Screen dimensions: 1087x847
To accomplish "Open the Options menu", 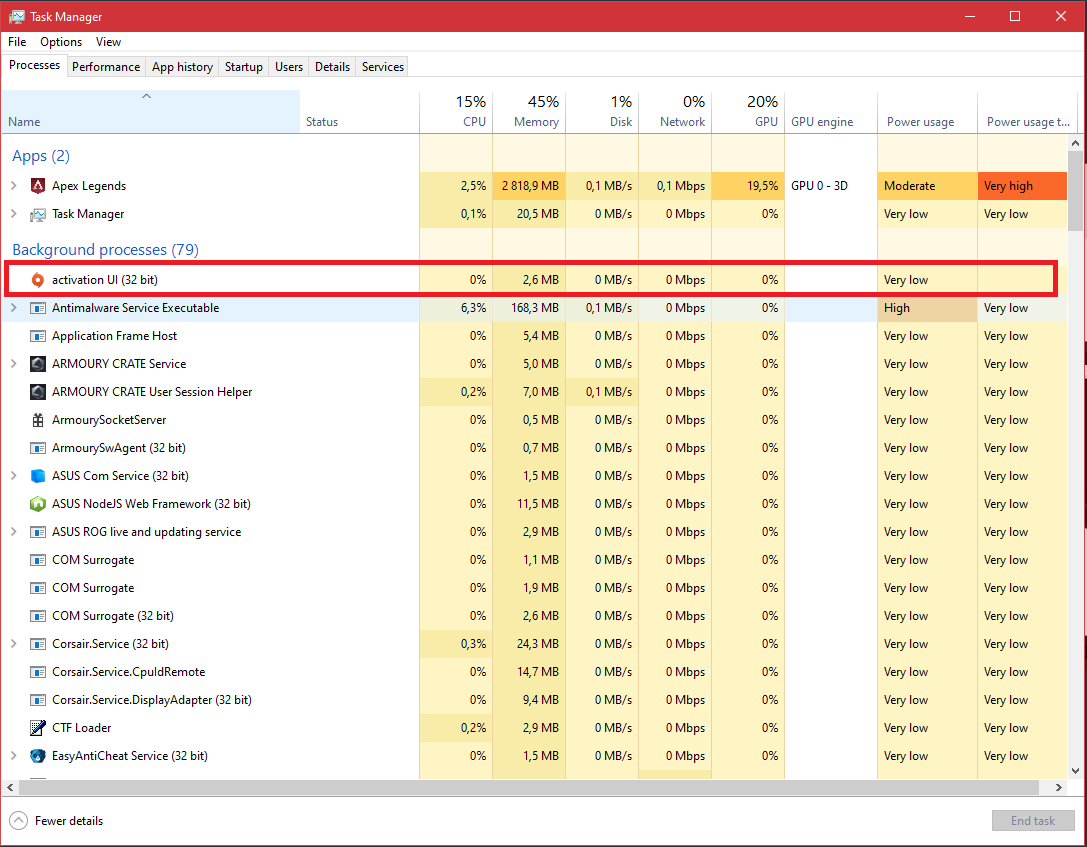I will click(x=61, y=42).
